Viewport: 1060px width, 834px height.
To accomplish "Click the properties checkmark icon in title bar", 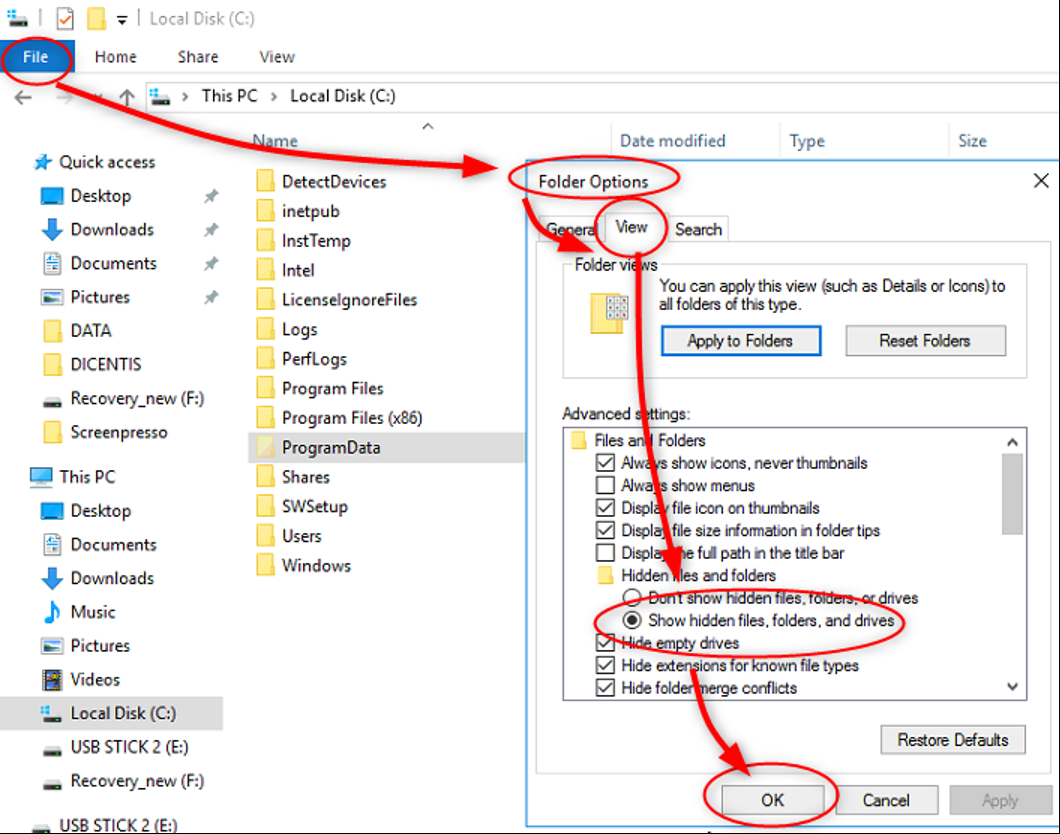I will [x=65, y=18].
